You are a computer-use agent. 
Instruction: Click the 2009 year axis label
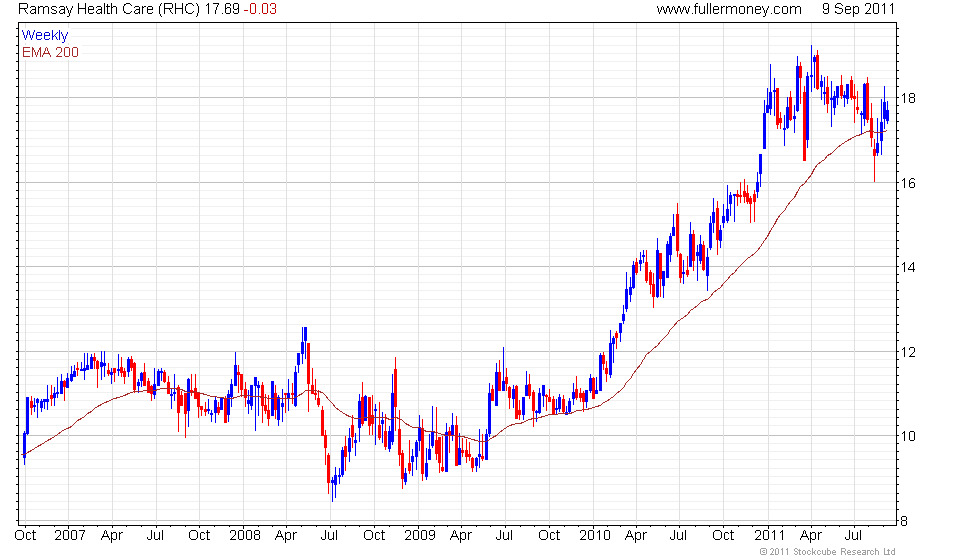click(x=420, y=536)
